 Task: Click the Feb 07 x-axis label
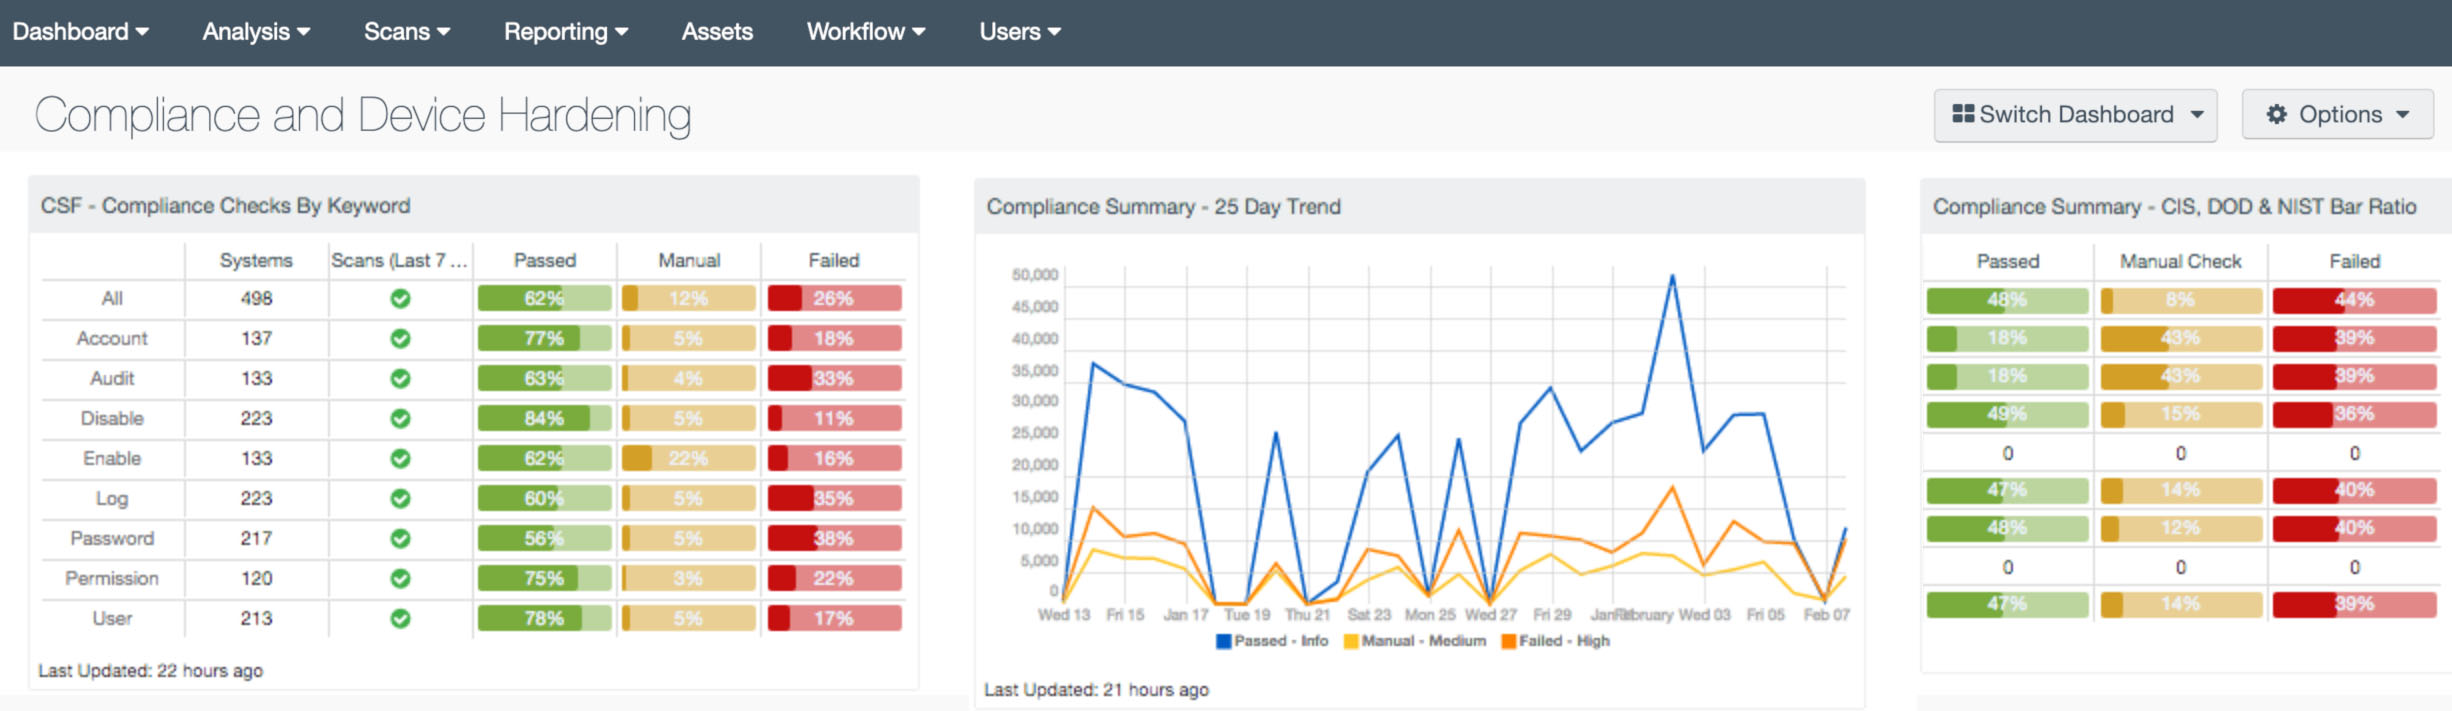pos(1826,614)
